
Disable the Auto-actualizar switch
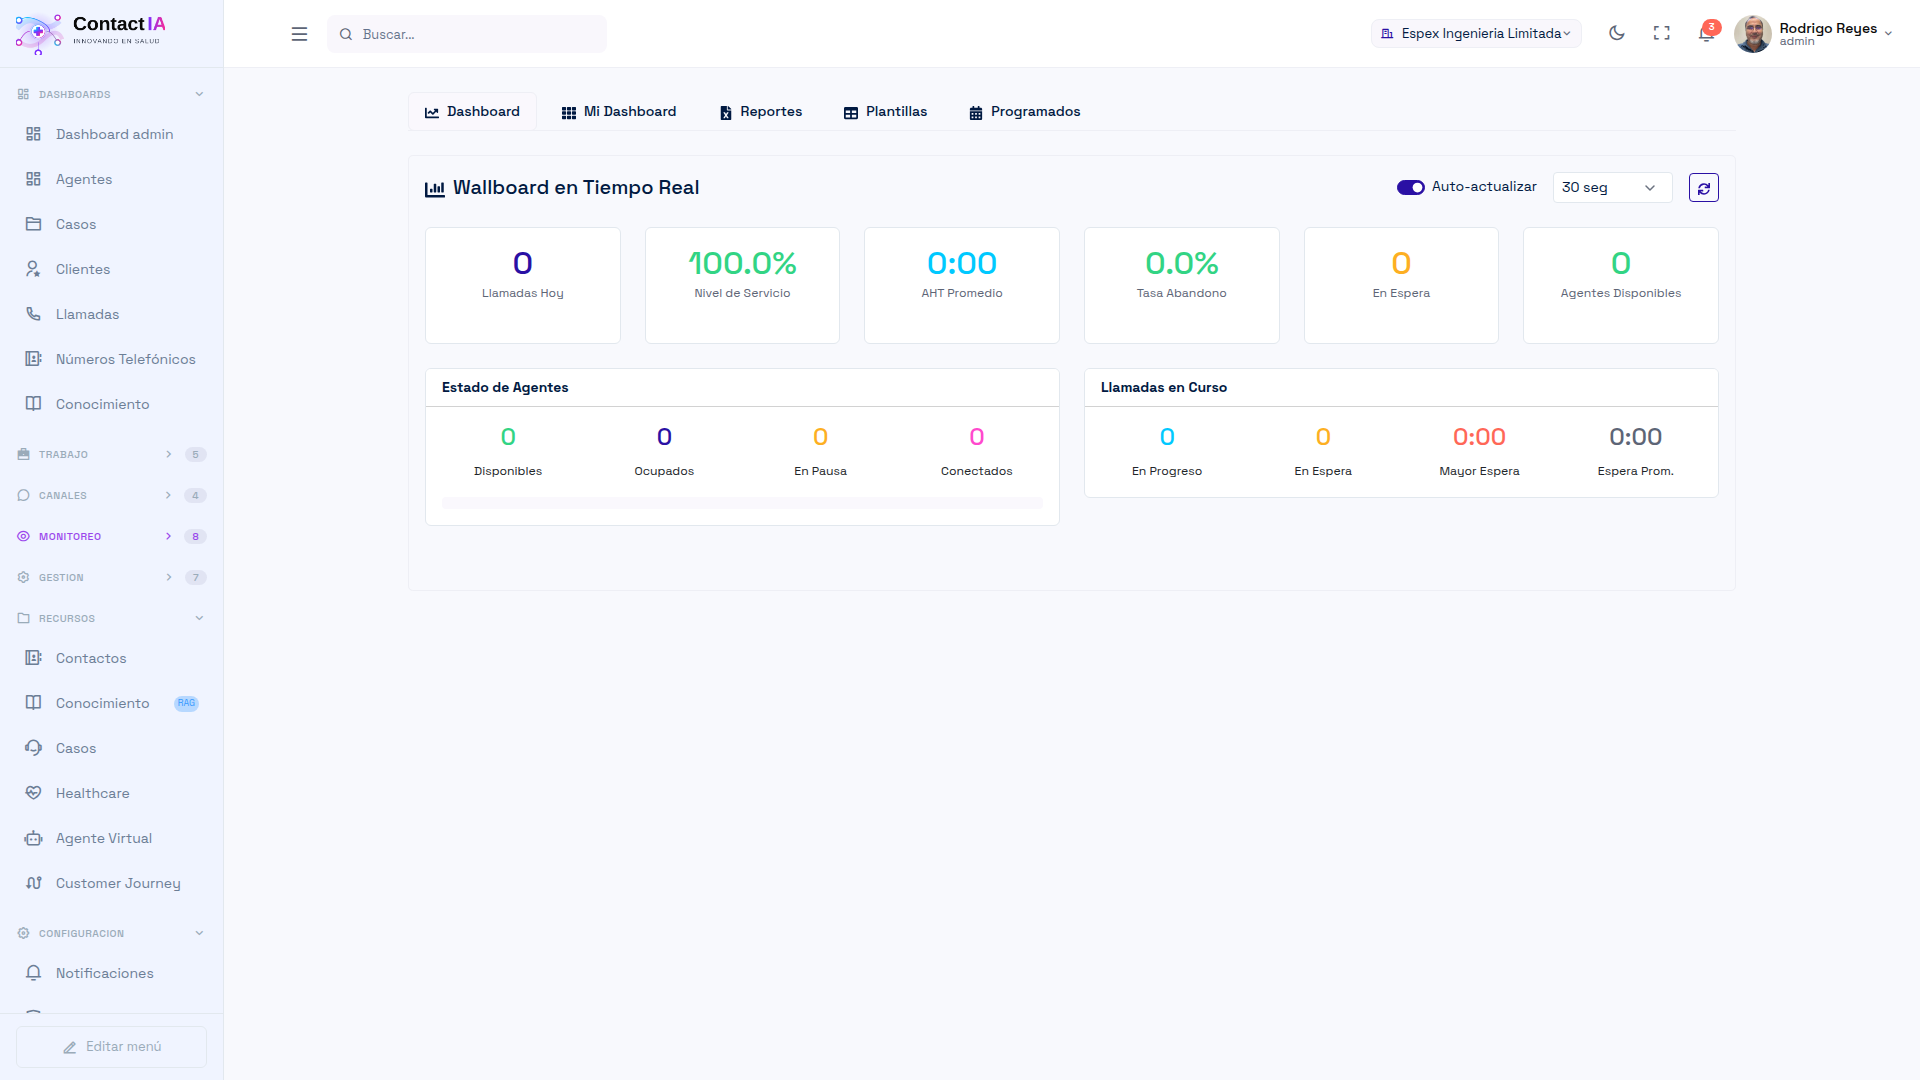(1410, 188)
